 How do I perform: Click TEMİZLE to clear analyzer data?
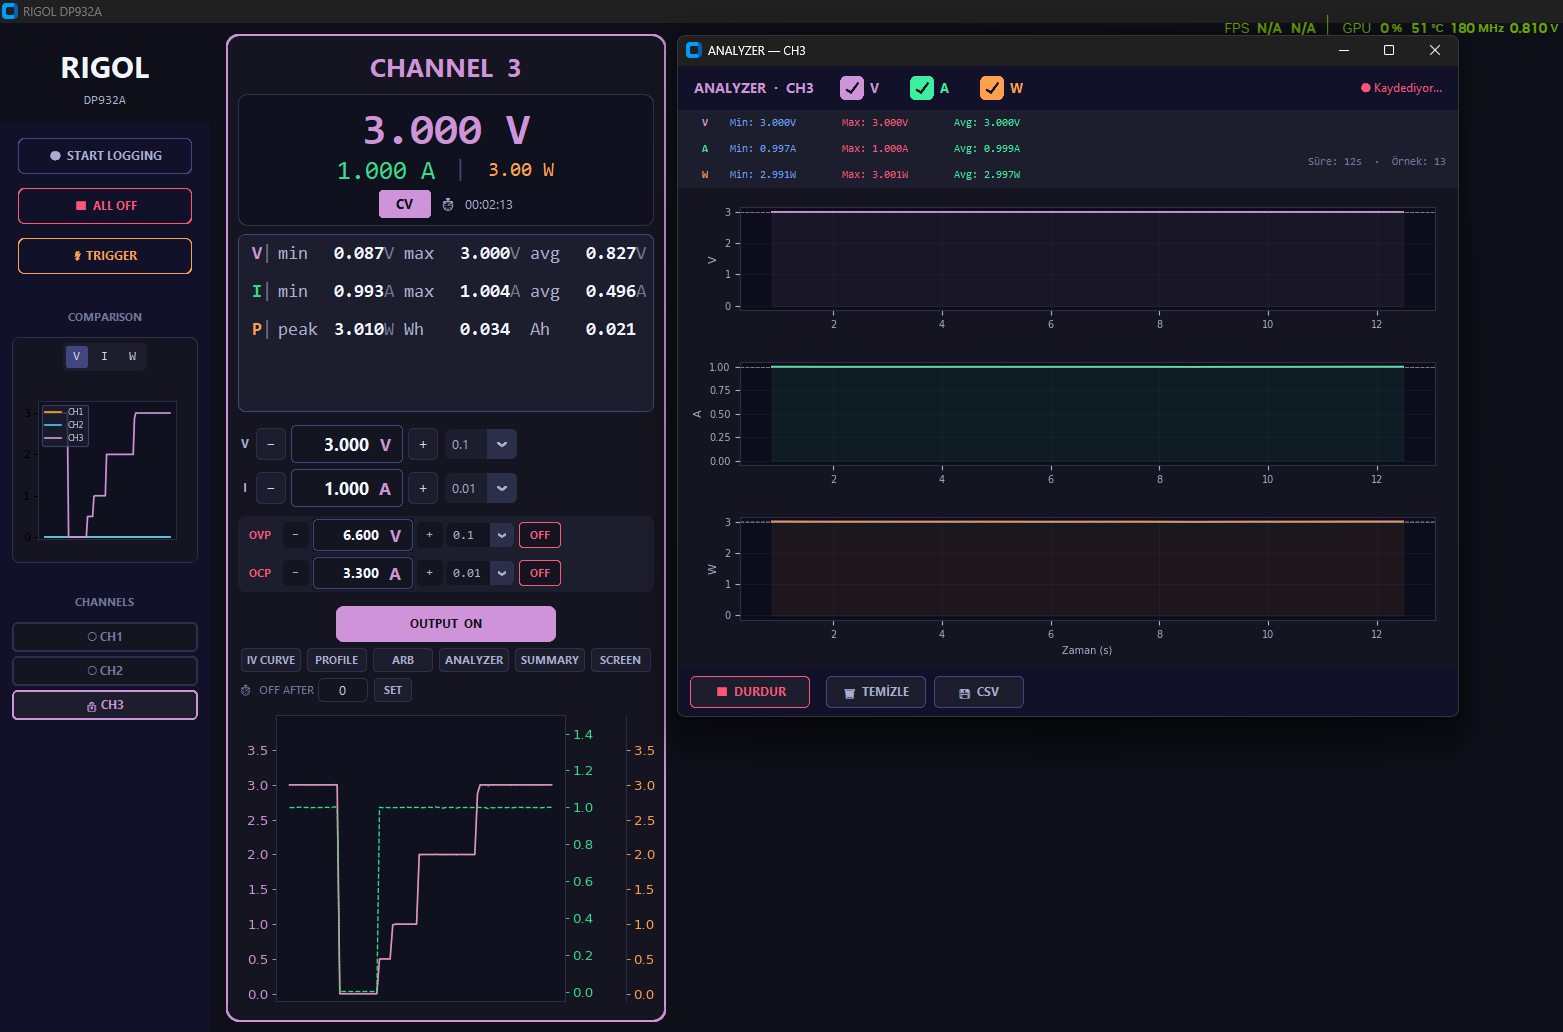click(876, 692)
